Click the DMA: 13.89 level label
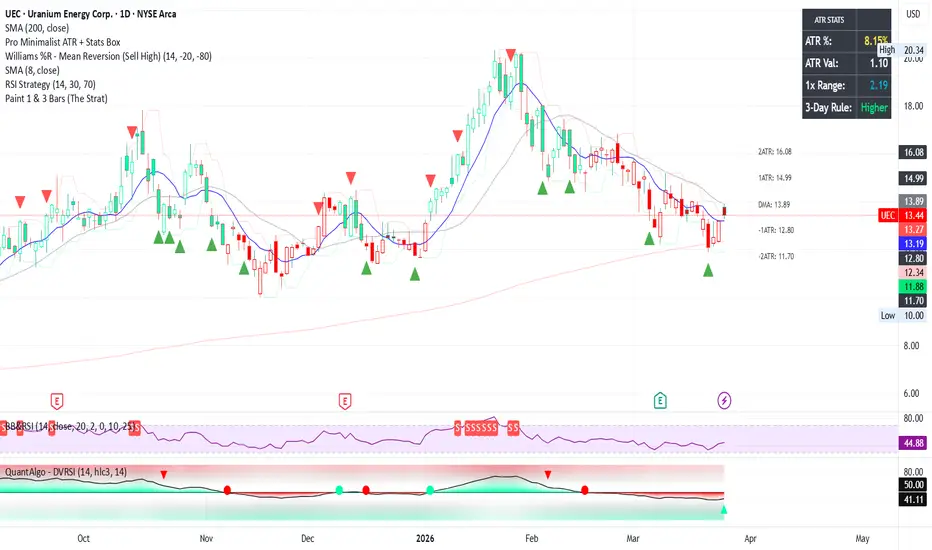Screen dimensions: 932x550 pos(774,205)
